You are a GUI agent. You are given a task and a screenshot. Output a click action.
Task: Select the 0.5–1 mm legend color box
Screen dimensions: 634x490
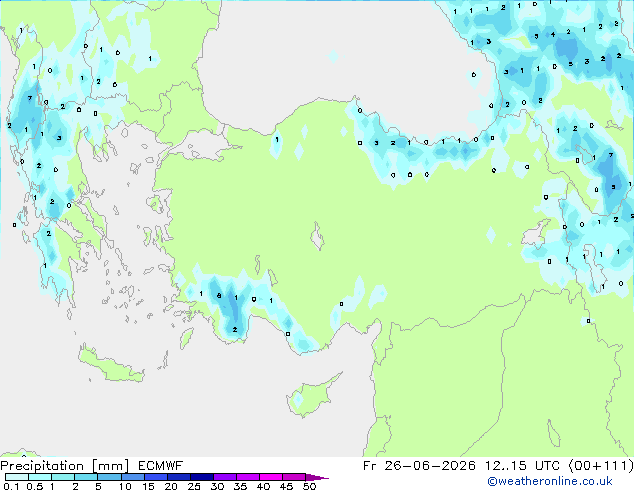click(40, 477)
